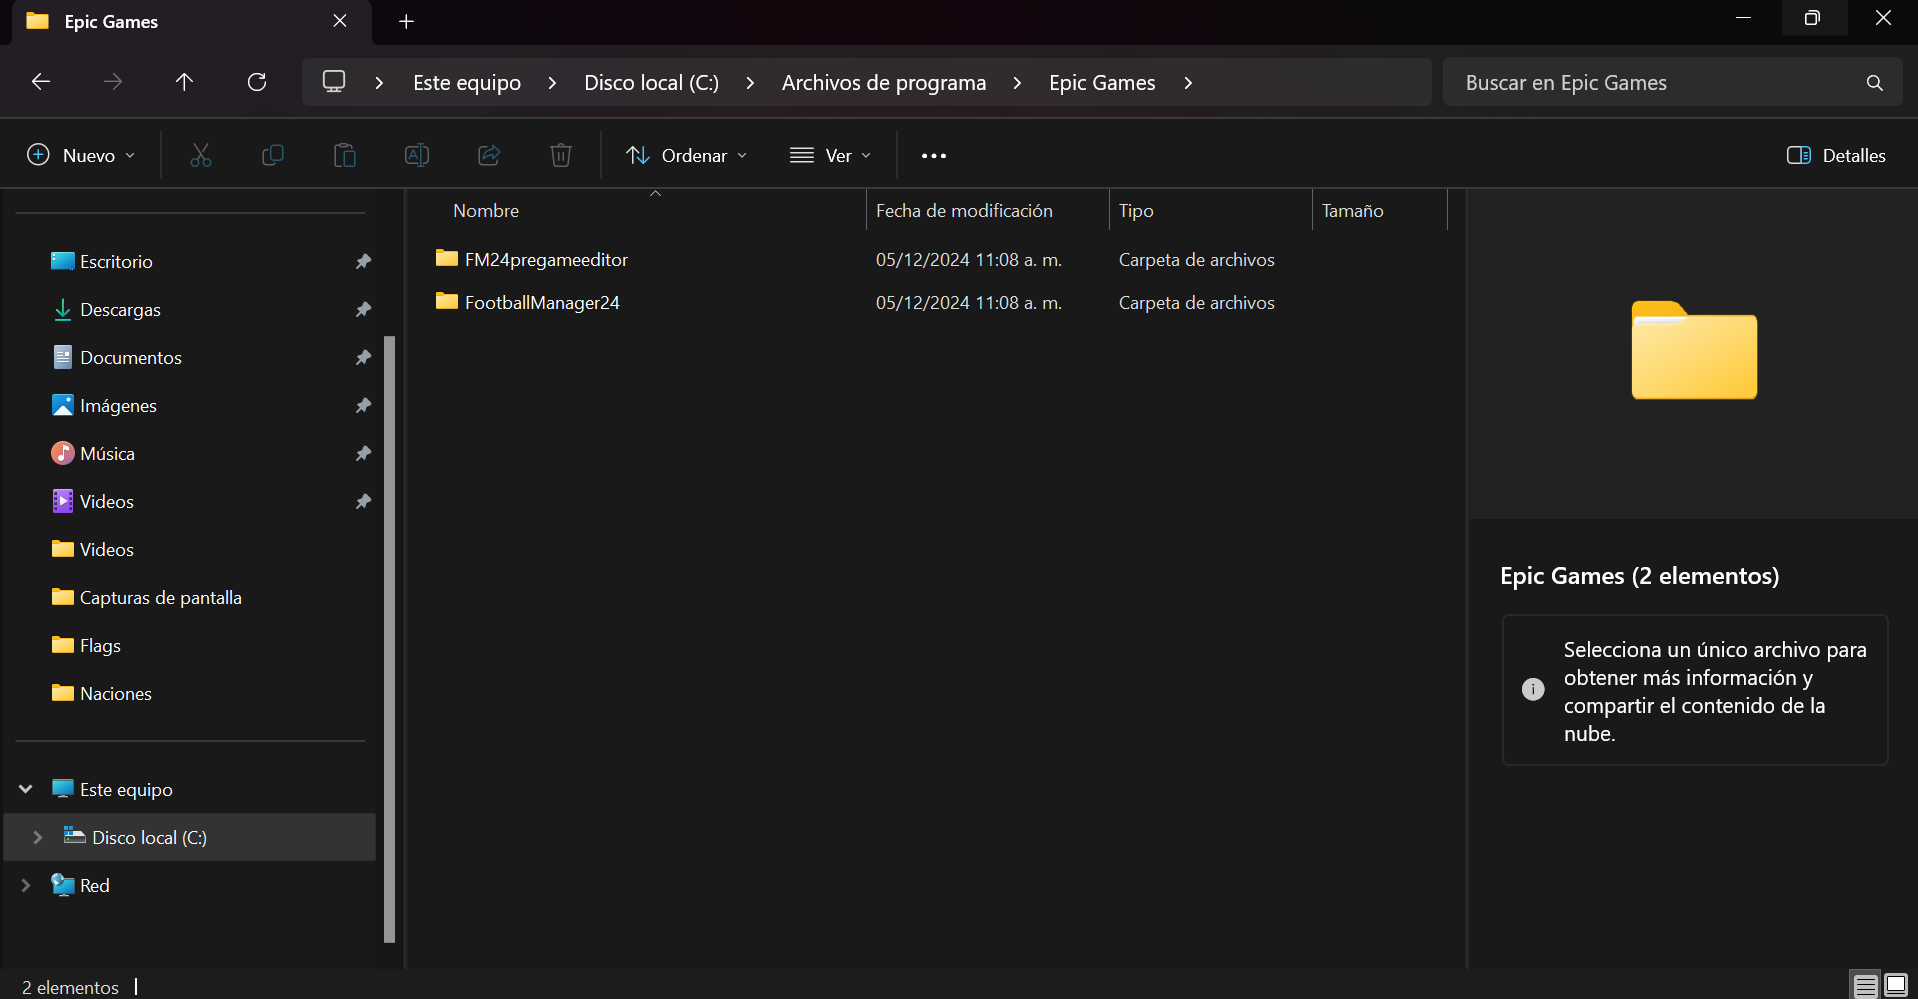Click the FM24pregameeditor folder icon
The height and width of the screenshot is (999, 1918).
tap(447, 259)
